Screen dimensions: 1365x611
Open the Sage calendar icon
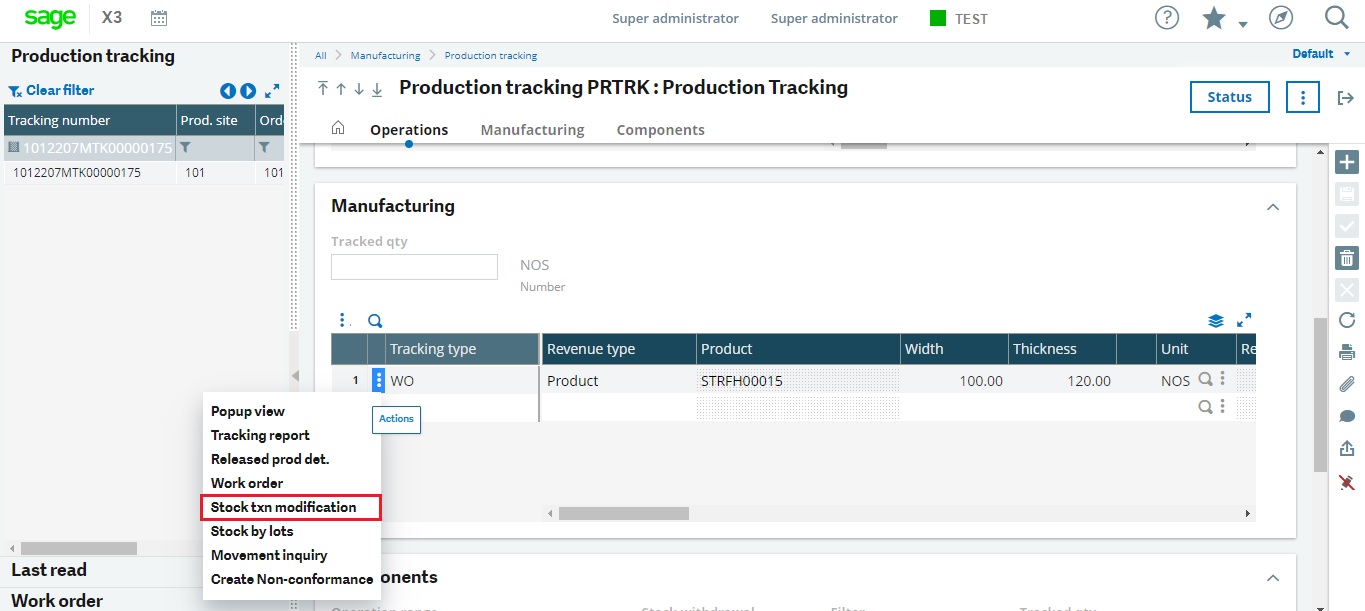click(x=158, y=17)
